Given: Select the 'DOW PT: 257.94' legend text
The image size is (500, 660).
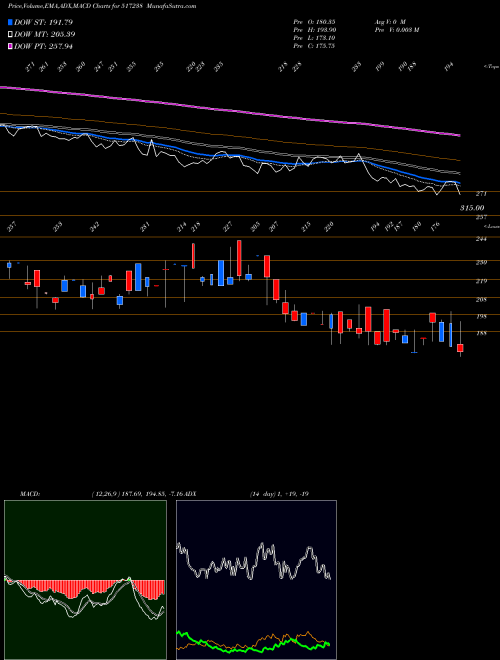Looking at the screenshot, I should (x=43, y=46).
